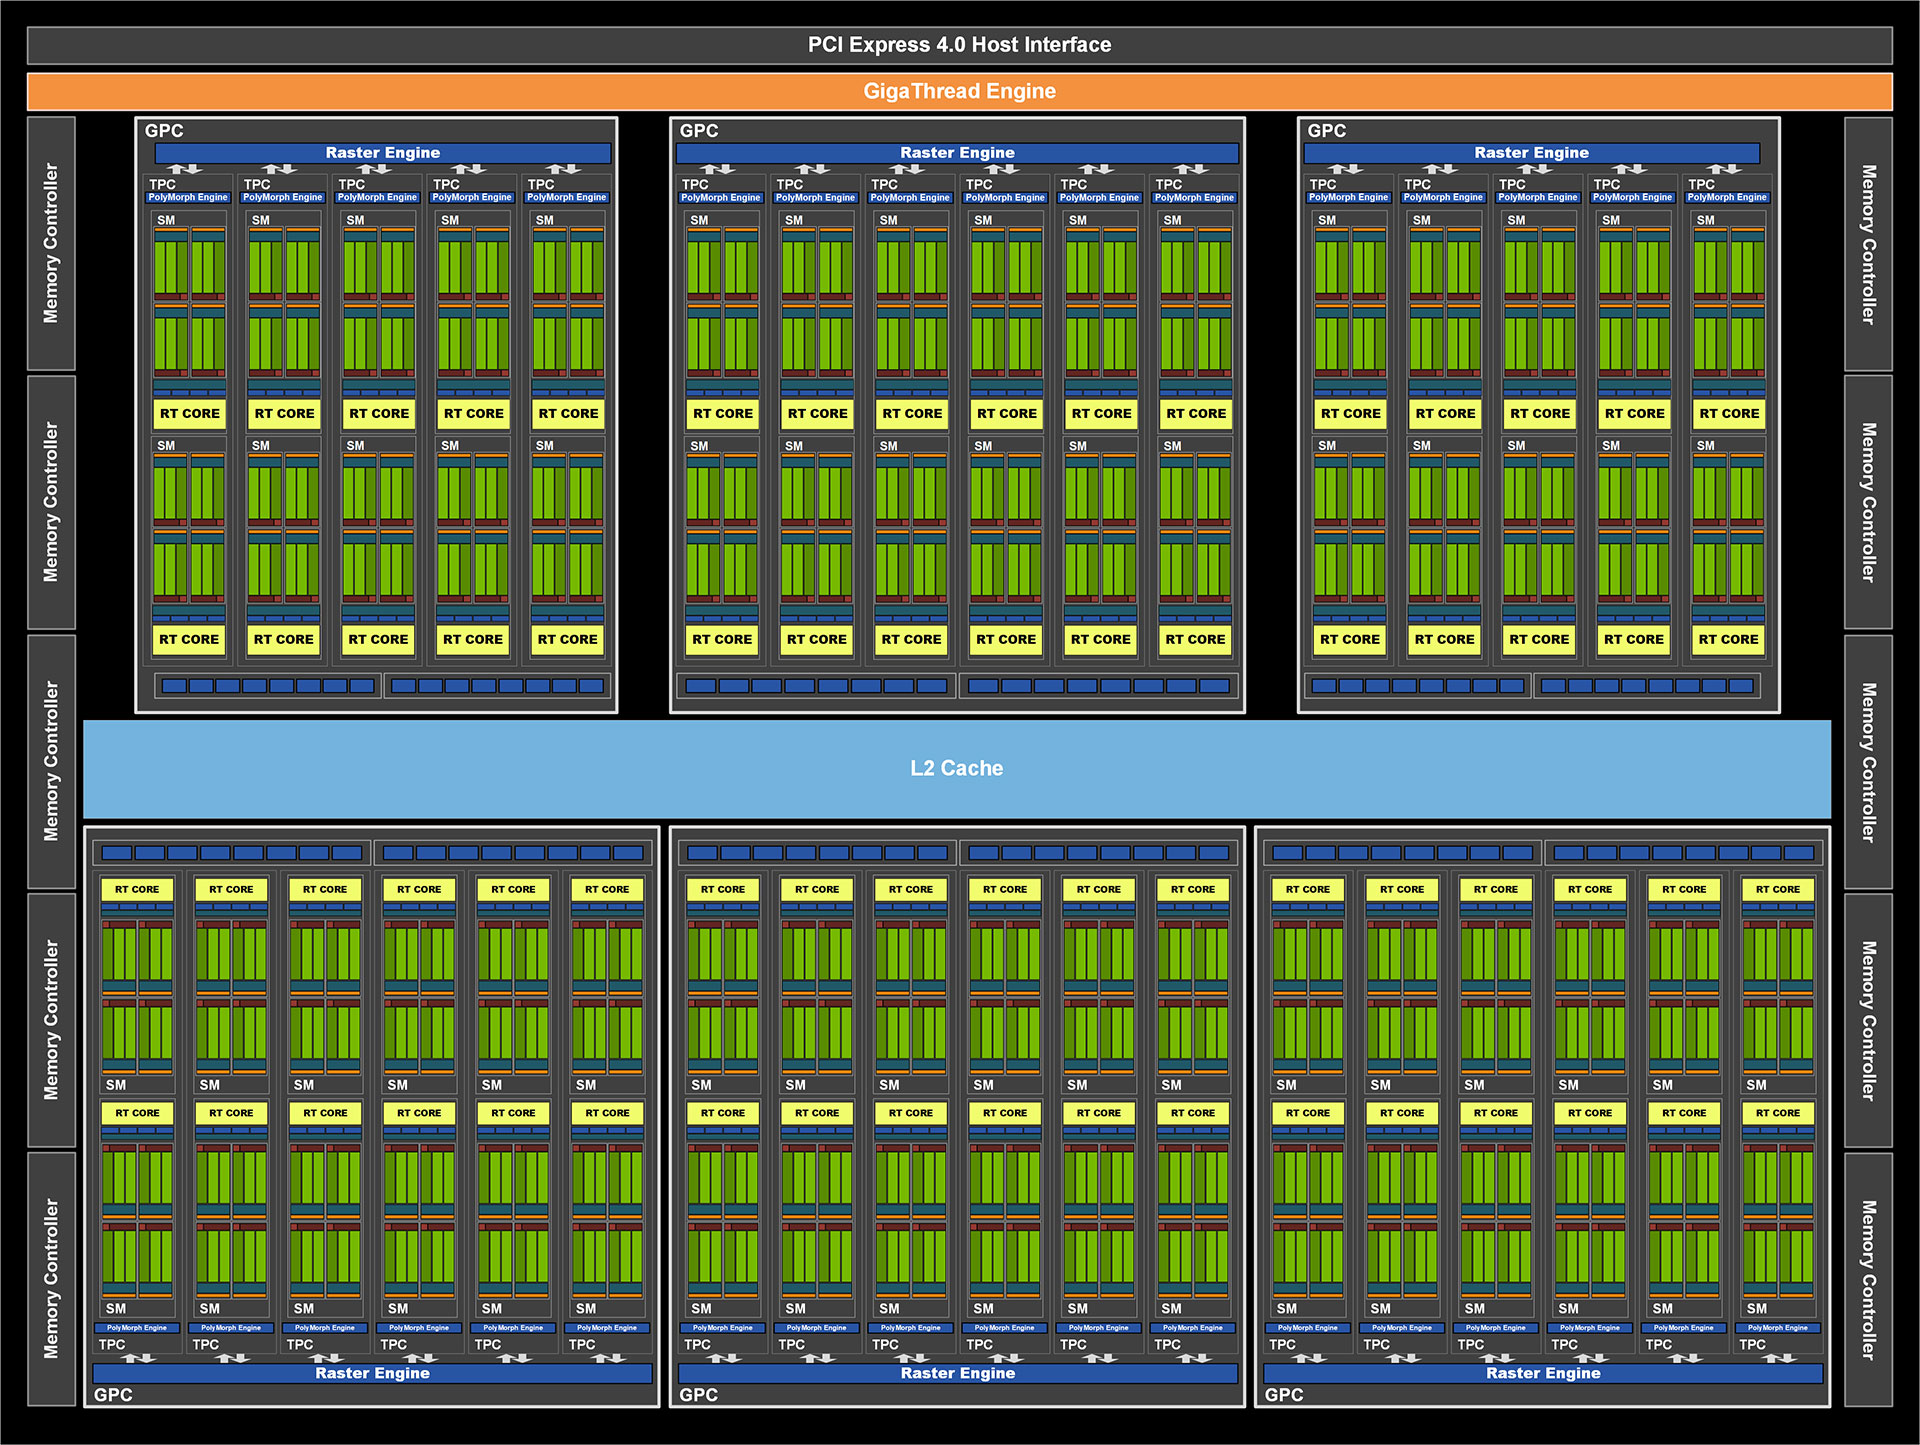Click upper-left RT CORE in top-left GPC

tap(190, 413)
